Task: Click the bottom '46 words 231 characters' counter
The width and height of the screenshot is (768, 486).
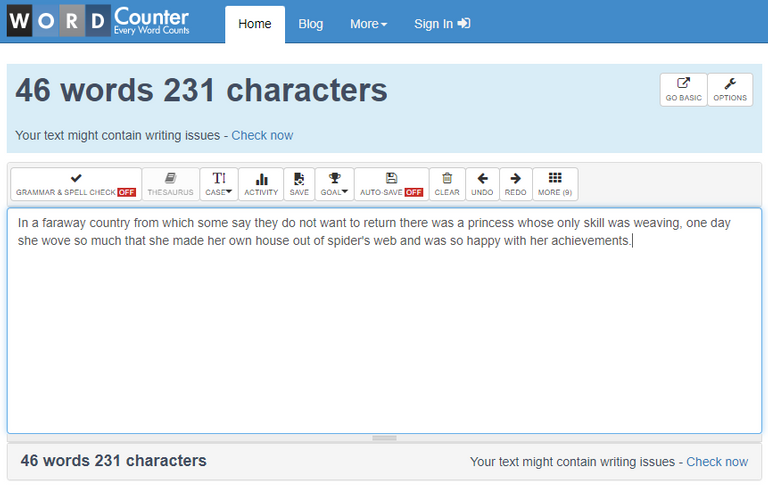Action: click(114, 461)
